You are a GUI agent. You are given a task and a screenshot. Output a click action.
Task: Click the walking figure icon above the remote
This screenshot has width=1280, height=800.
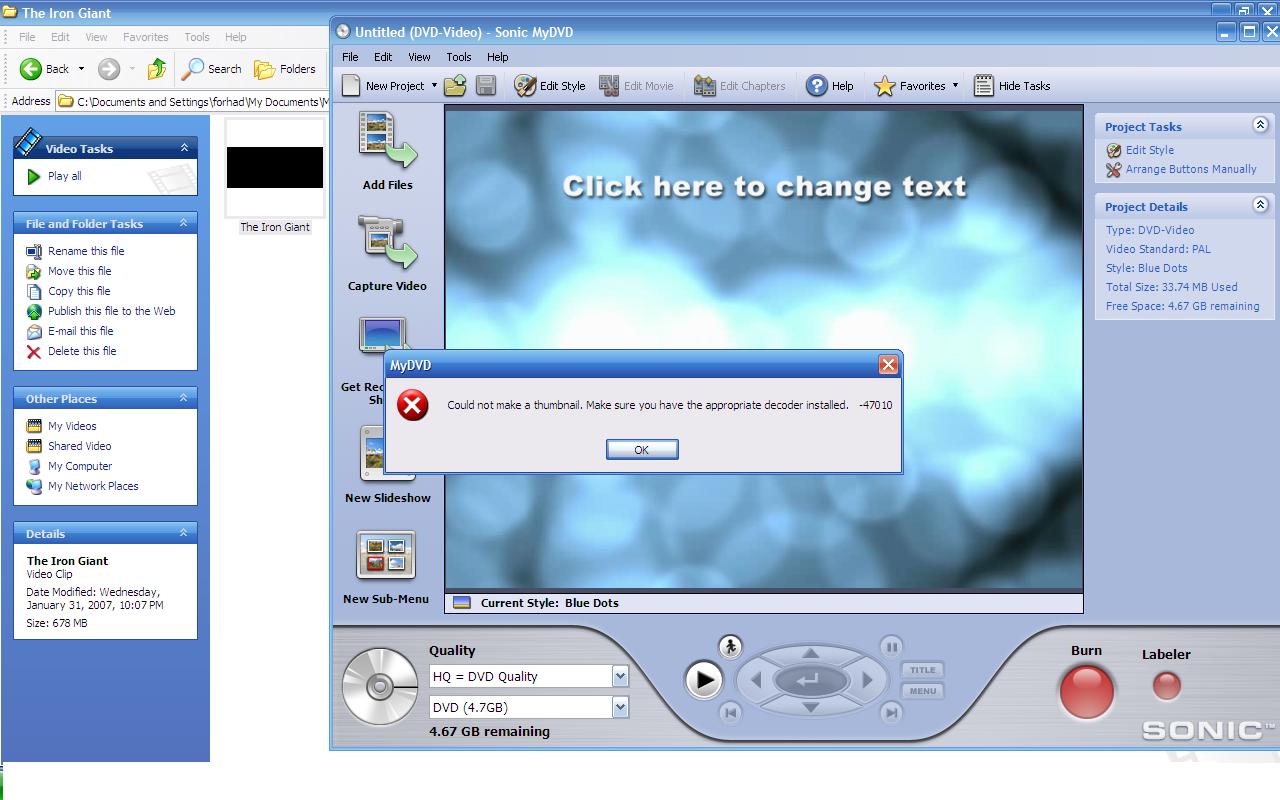point(730,646)
